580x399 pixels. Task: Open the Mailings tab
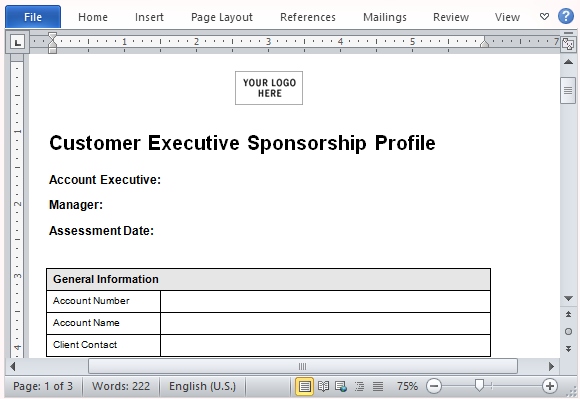point(385,17)
